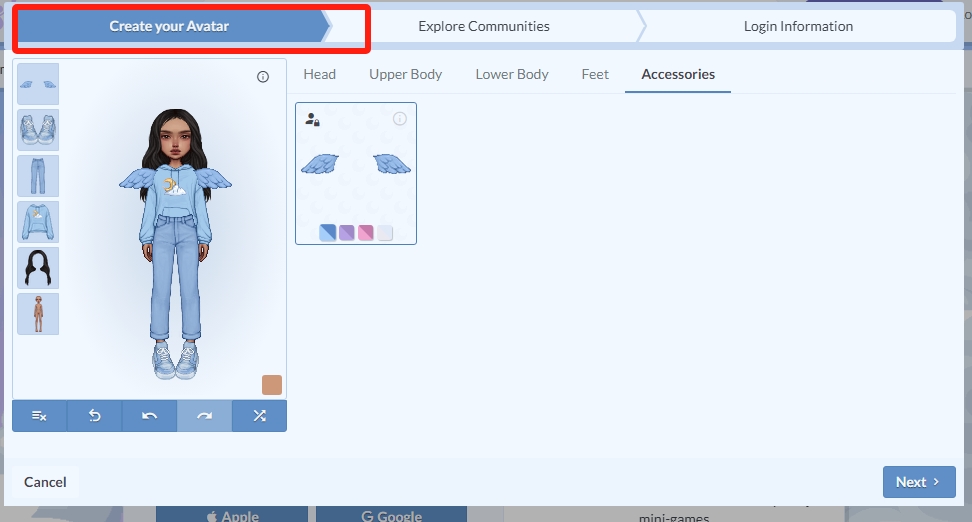Click info icon on wings item card

click(x=400, y=119)
